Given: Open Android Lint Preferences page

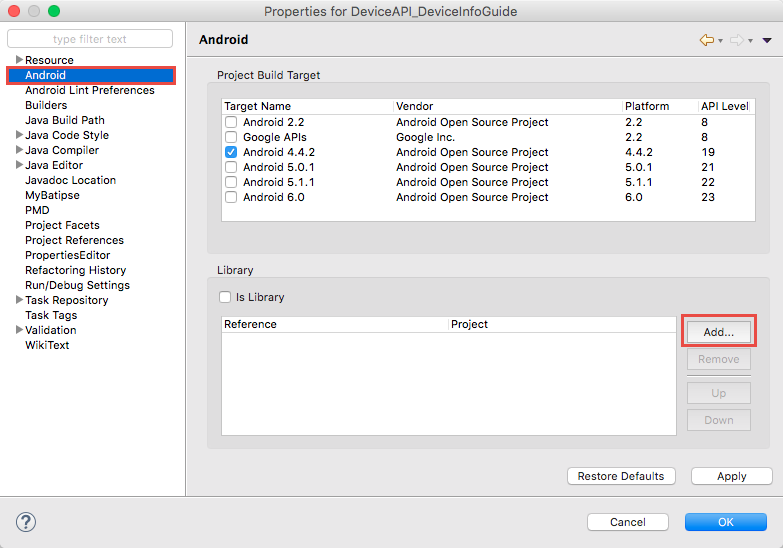Looking at the screenshot, I should point(89,90).
